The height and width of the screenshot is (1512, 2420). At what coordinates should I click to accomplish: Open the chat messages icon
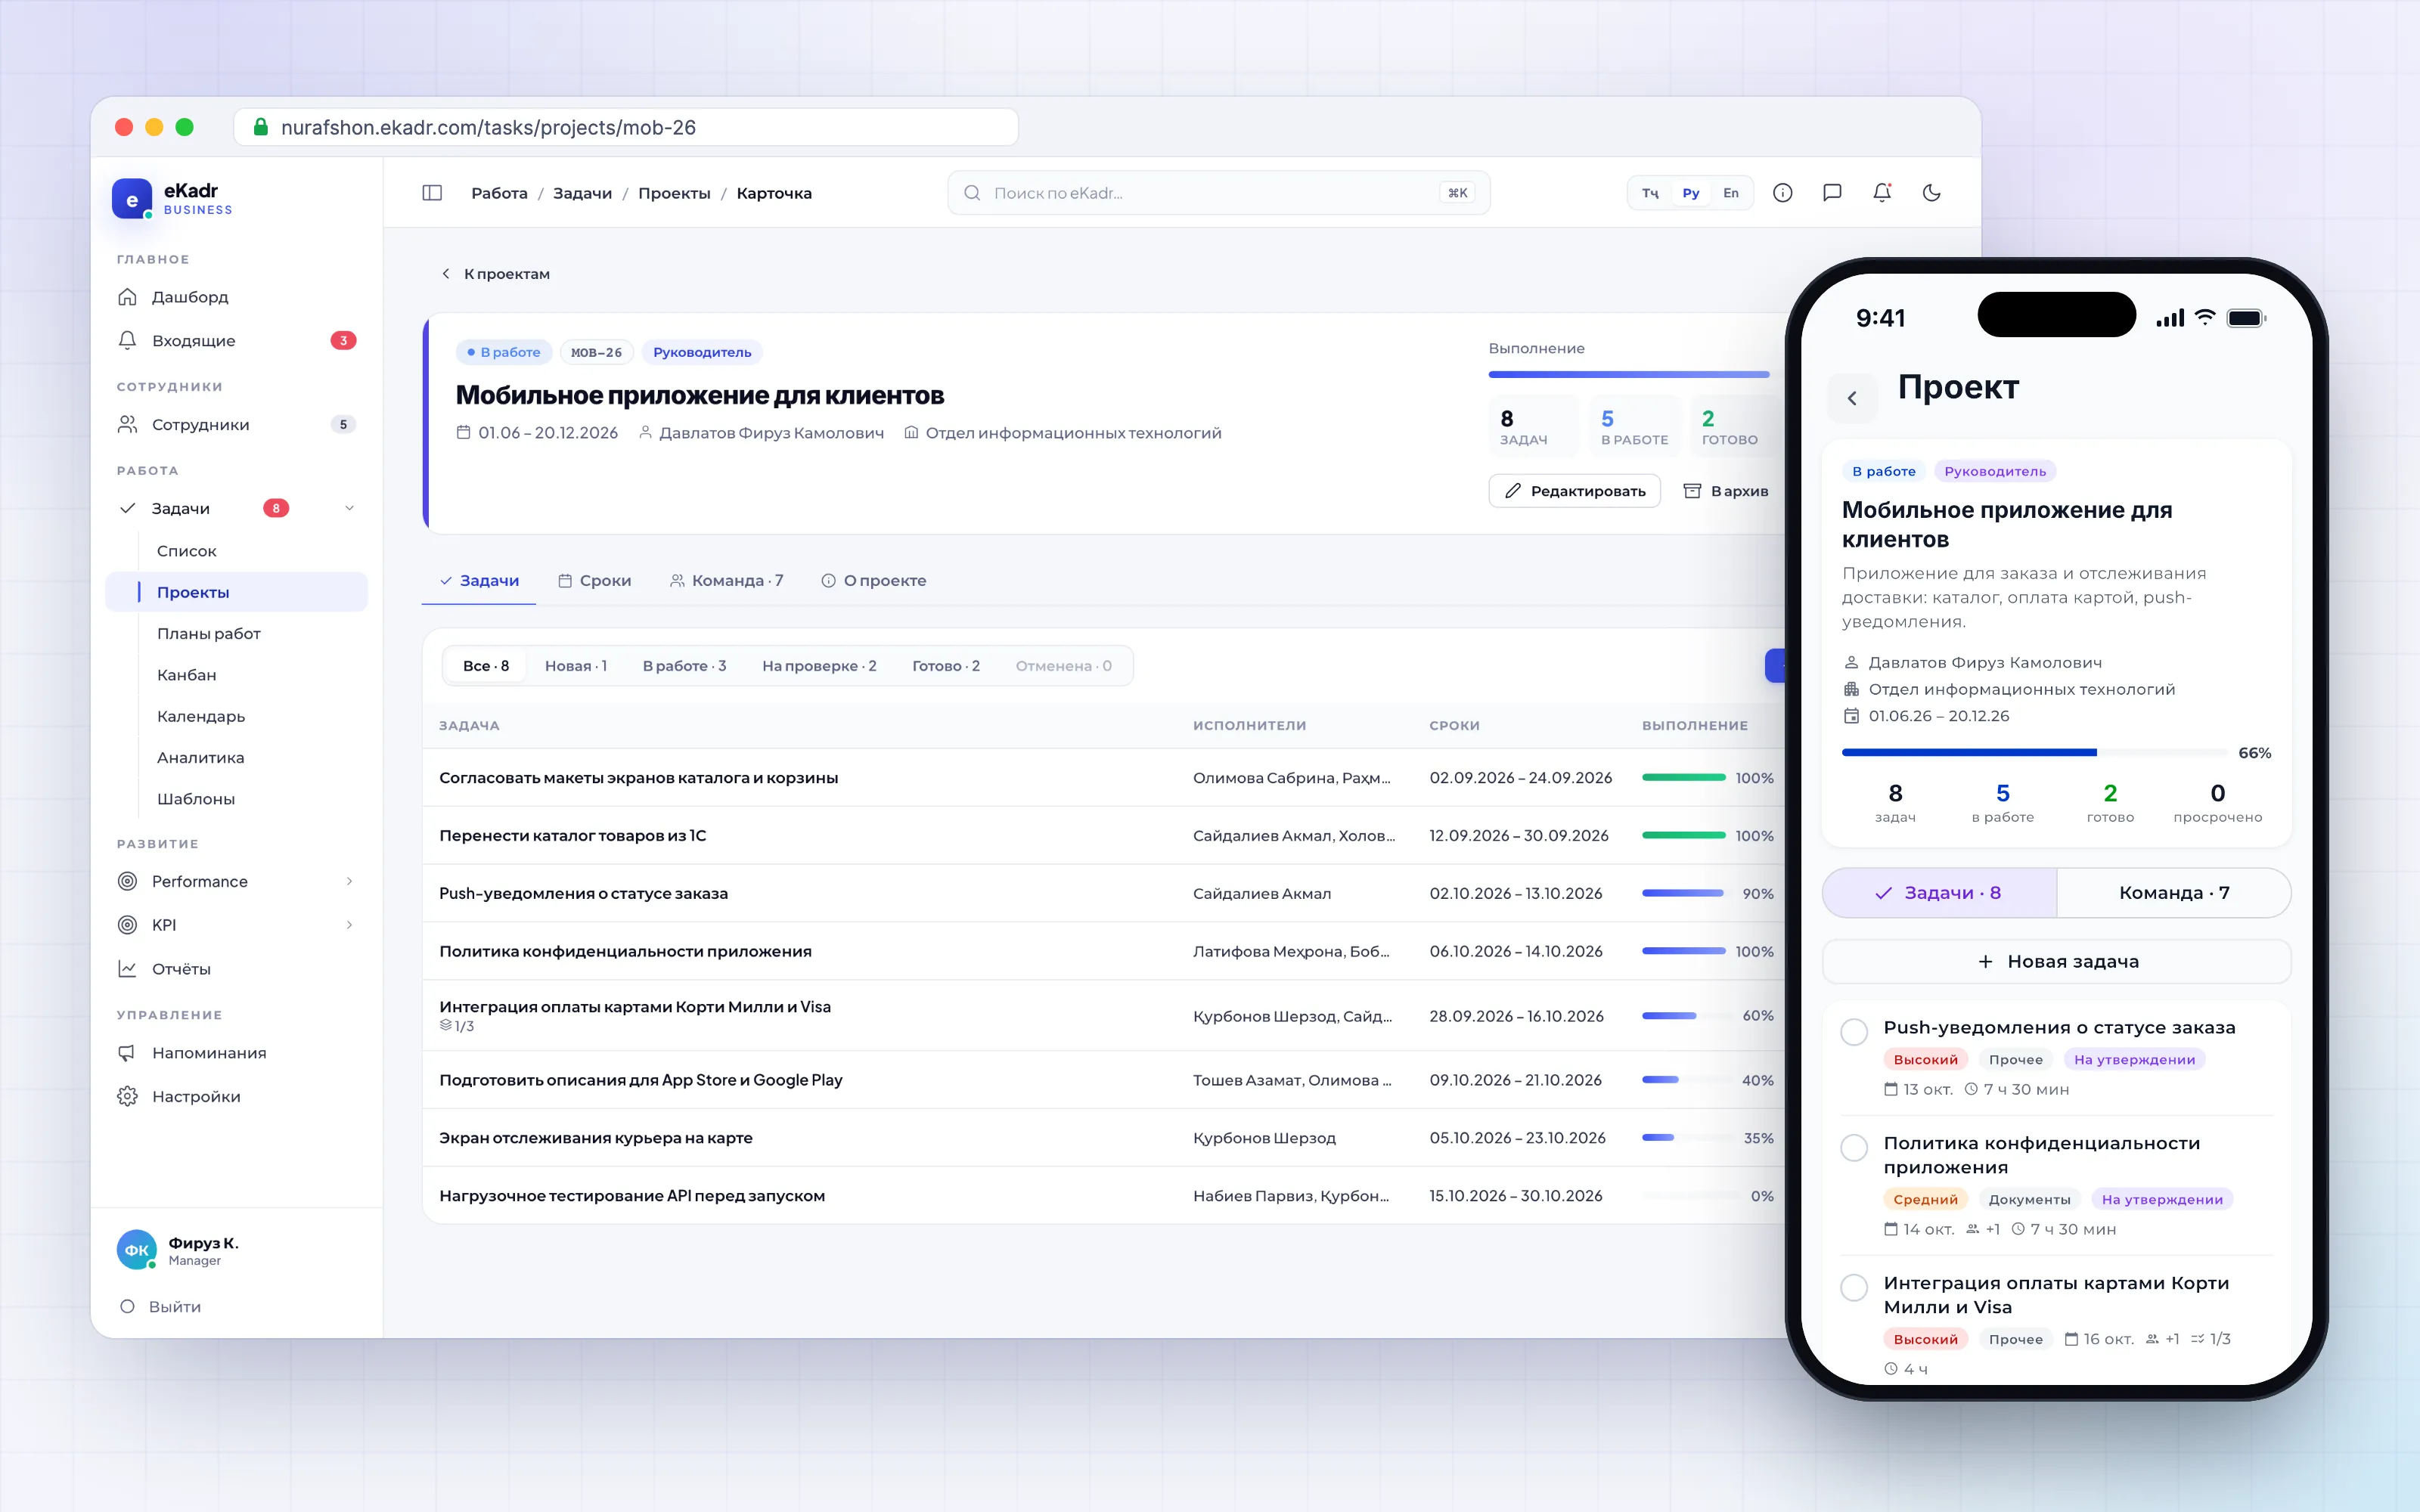(1832, 193)
